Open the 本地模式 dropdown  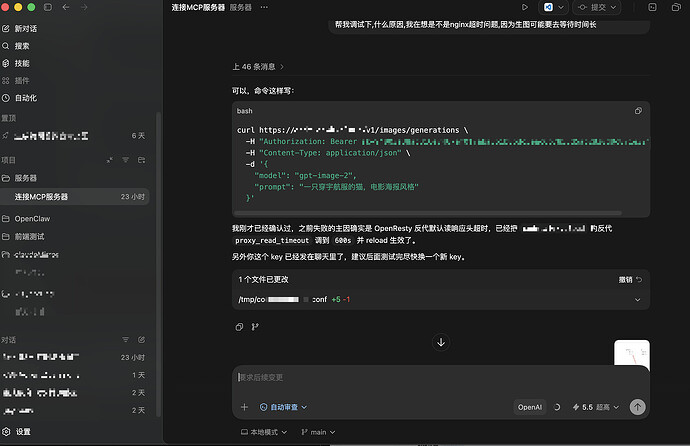(264, 432)
